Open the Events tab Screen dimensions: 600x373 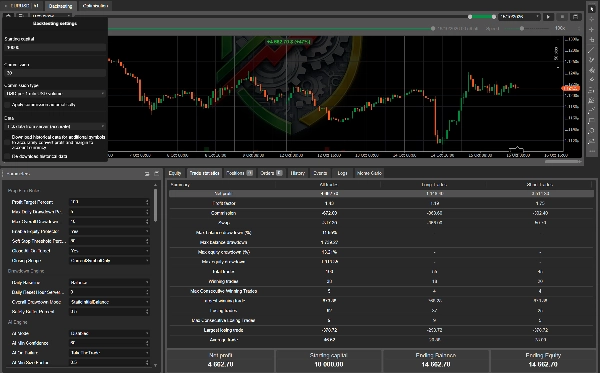pos(320,173)
